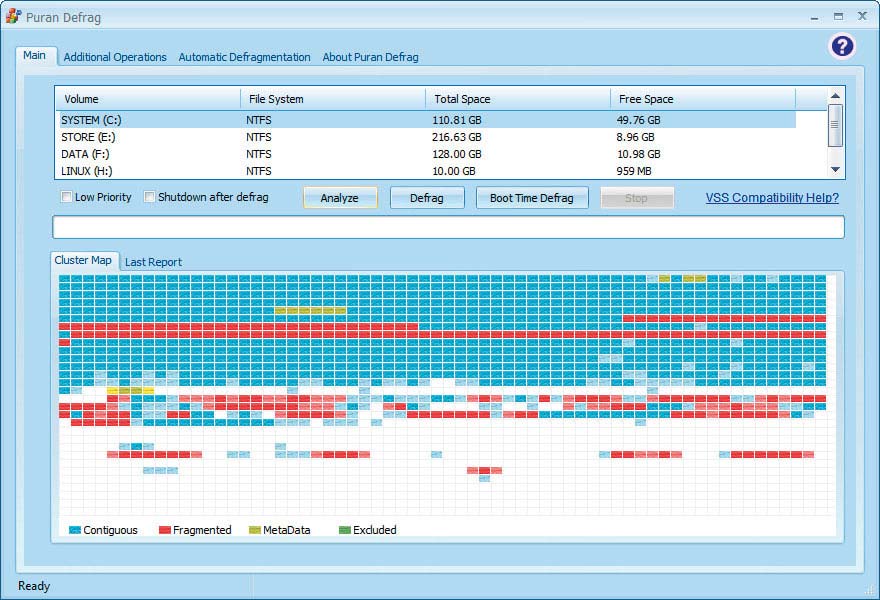Click the MetaData yellow legend swatch
This screenshot has height=600, width=880.
click(255, 530)
